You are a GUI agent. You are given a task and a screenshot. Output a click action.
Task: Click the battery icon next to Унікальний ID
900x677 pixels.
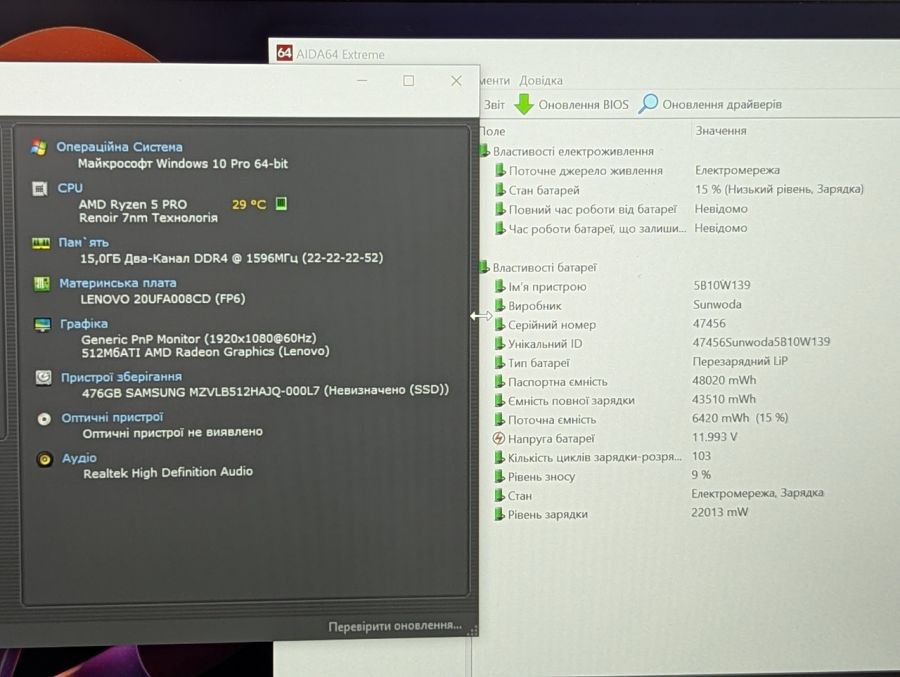[499, 344]
